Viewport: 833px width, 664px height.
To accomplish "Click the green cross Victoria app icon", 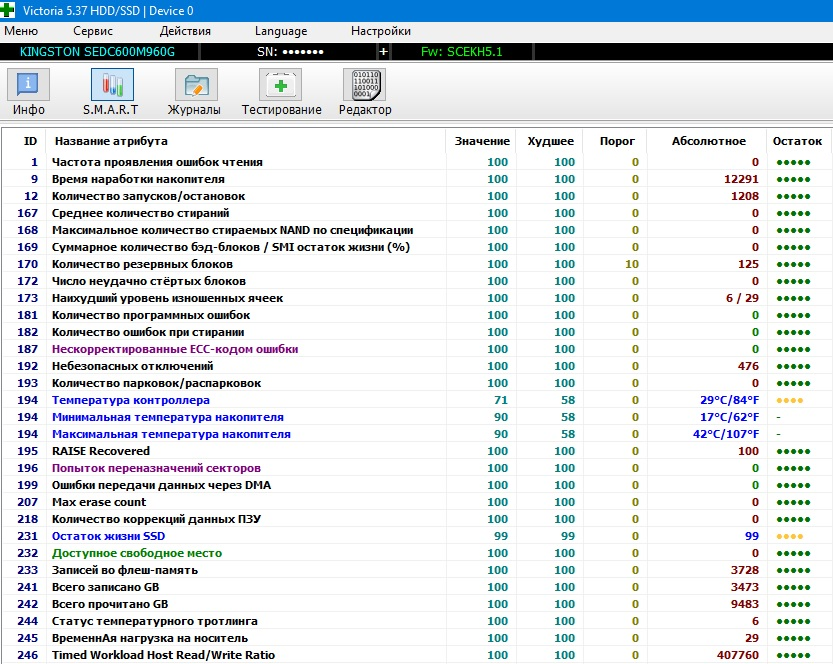I will click(8, 10).
